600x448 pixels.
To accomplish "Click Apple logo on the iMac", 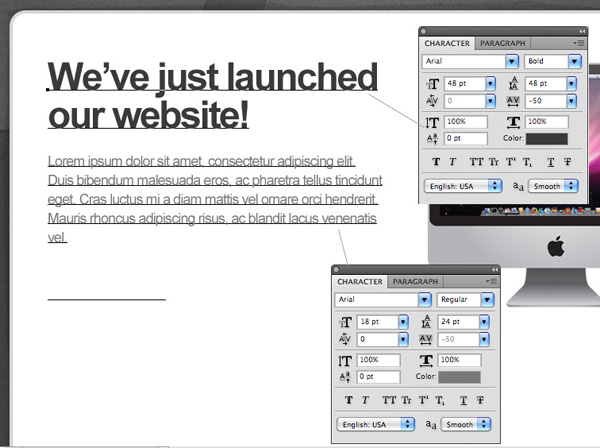I will click(556, 246).
